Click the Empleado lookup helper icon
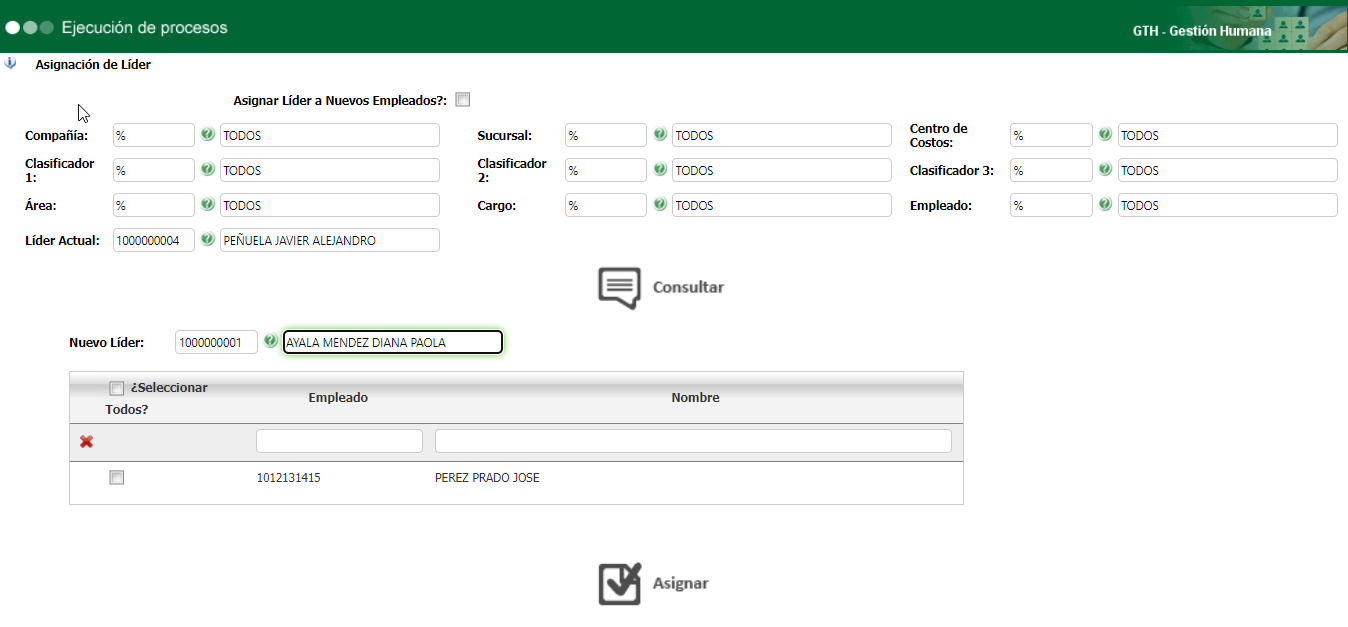Image resolution: width=1348 pixels, height=627 pixels. click(1106, 205)
